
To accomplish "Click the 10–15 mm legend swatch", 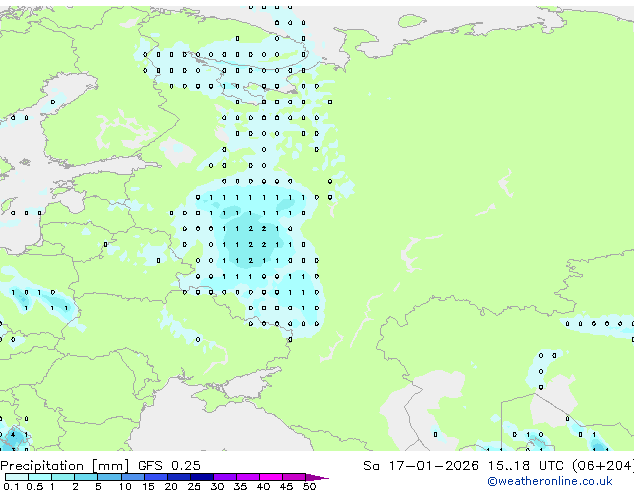I will click(x=132, y=477).
